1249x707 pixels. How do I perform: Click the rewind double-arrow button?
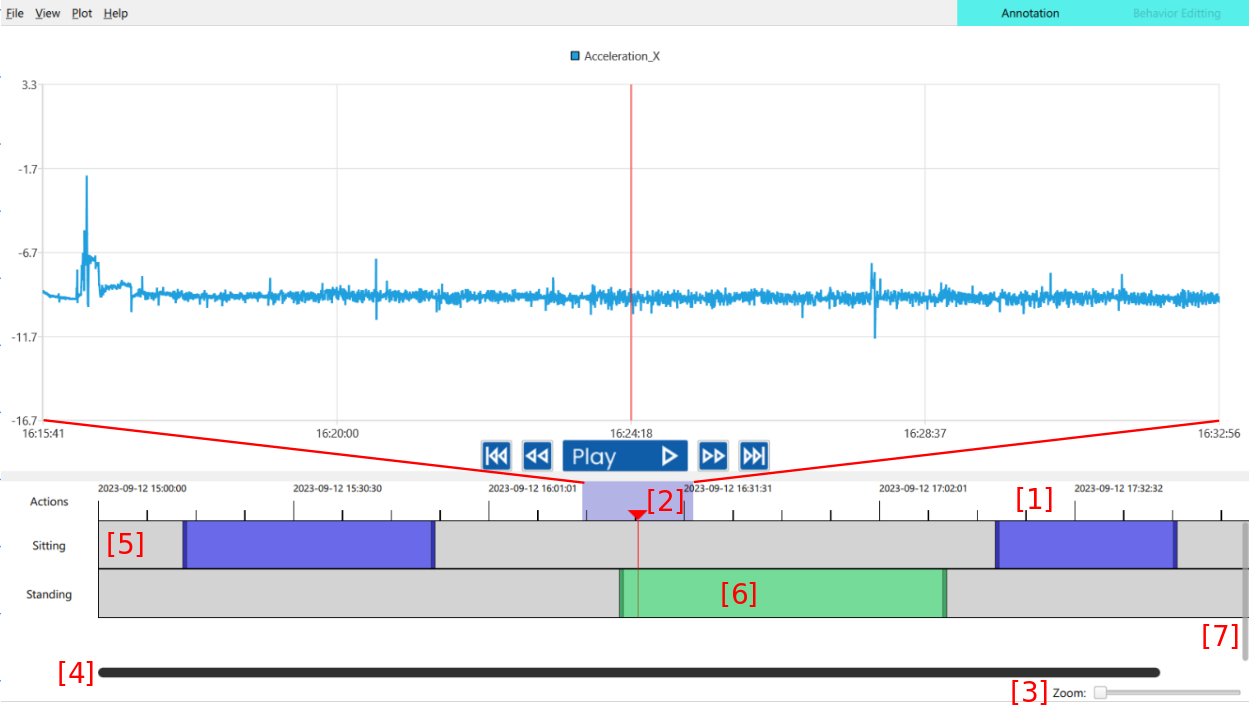537,456
